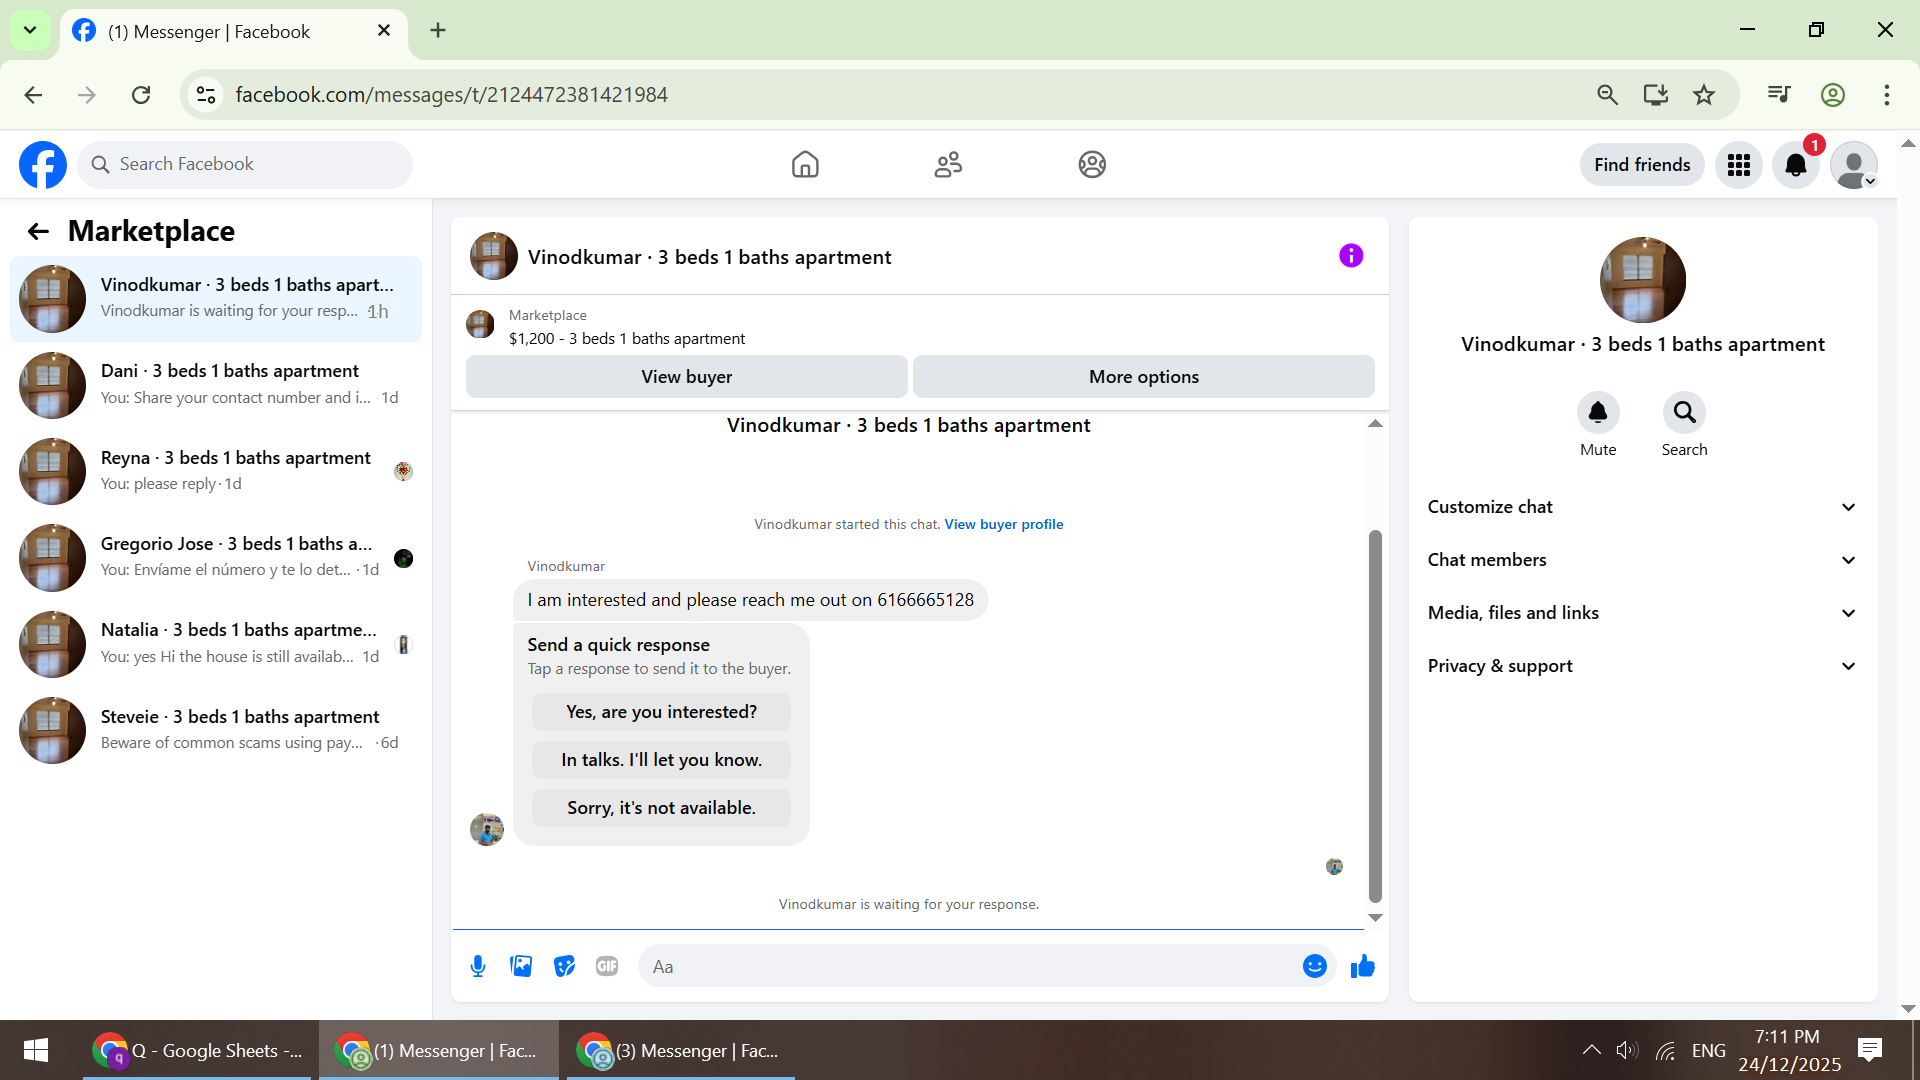Expand Privacy & support section
This screenshot has width=1920, height=1080.
point(1642,666)
